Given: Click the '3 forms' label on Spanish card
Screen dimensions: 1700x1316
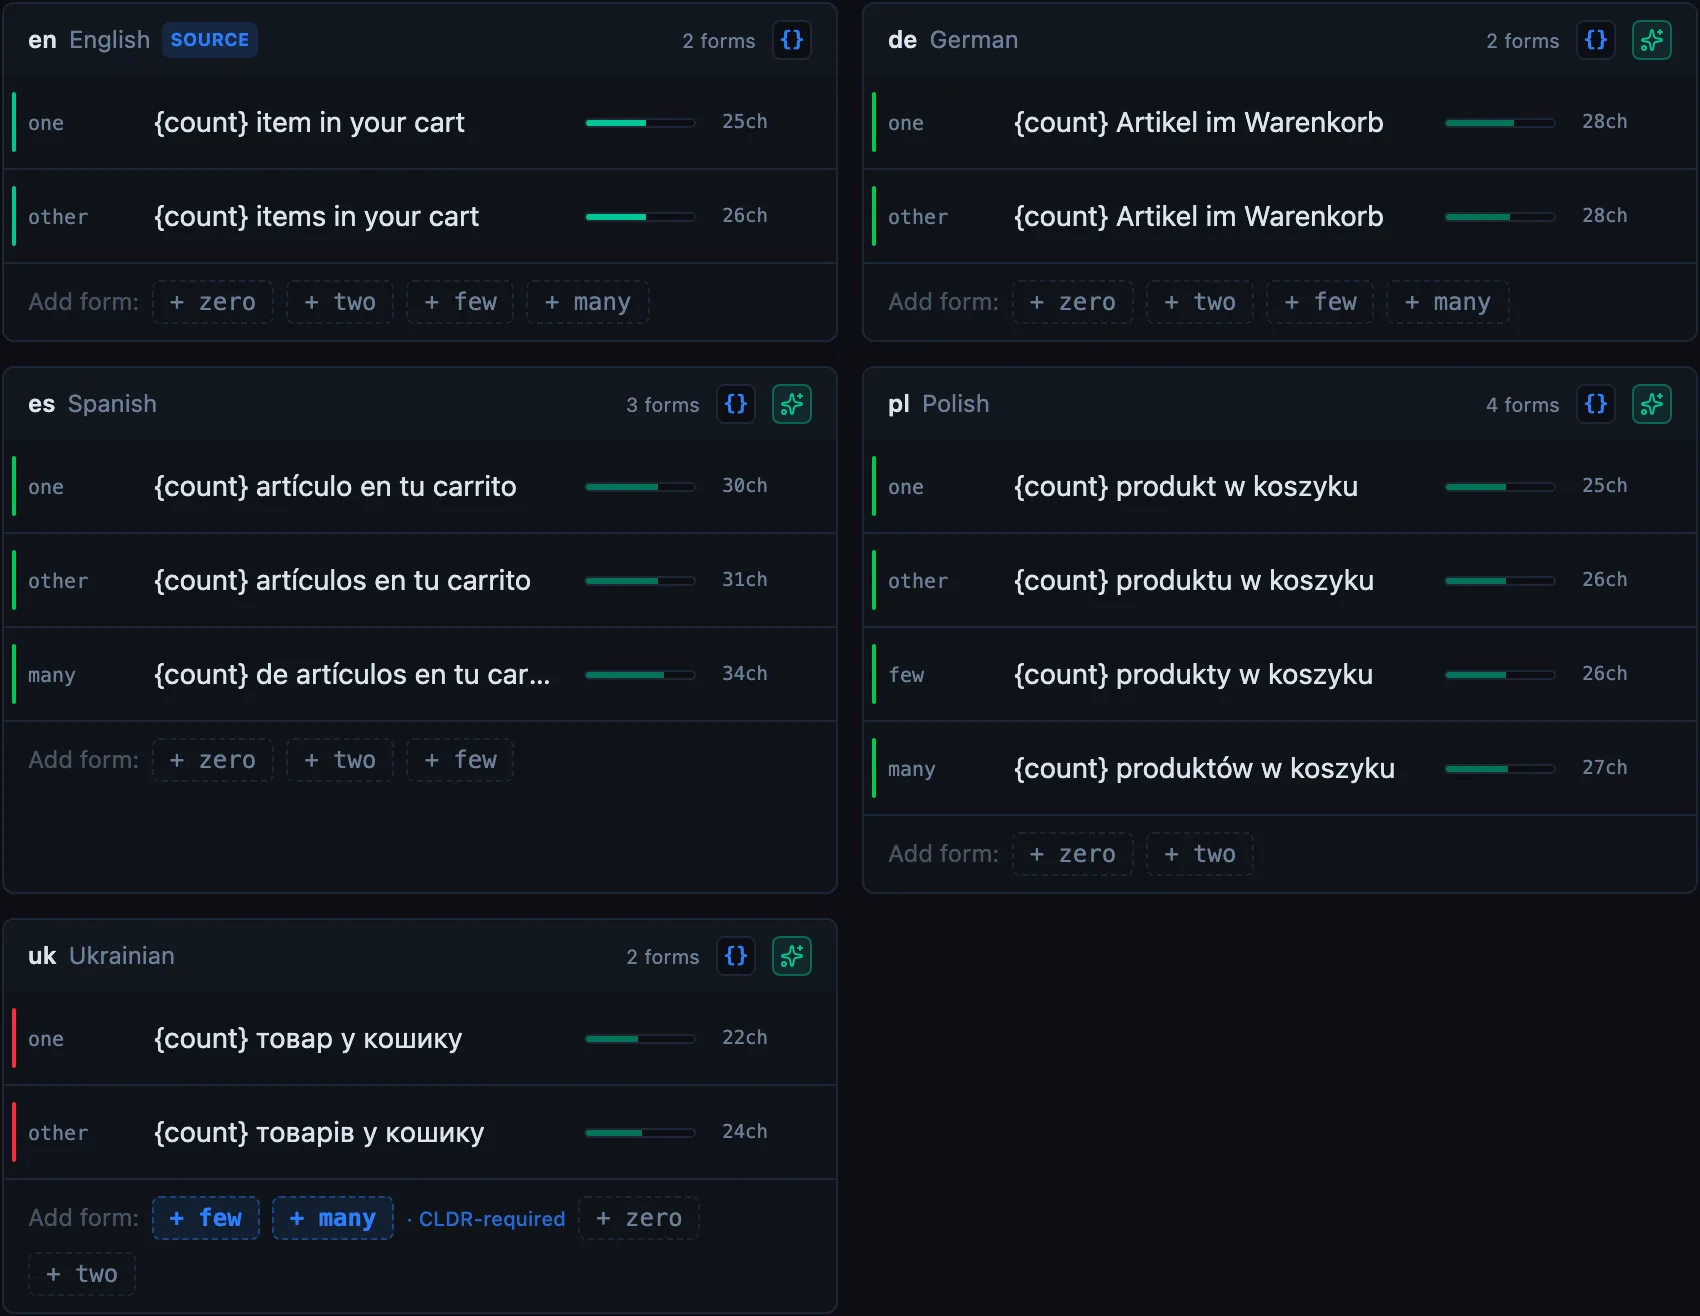Looking at the screenshot, I should pos(662,404).
